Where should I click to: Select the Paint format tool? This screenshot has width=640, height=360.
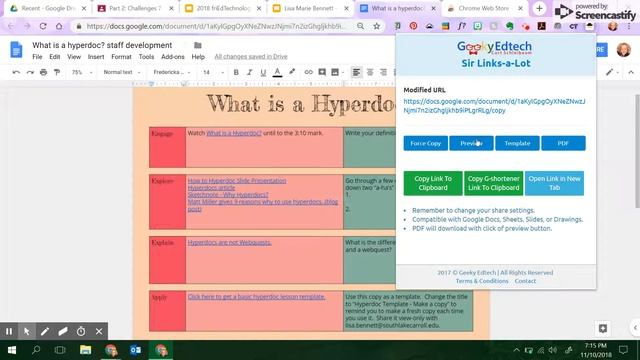(x=57, y=72)
